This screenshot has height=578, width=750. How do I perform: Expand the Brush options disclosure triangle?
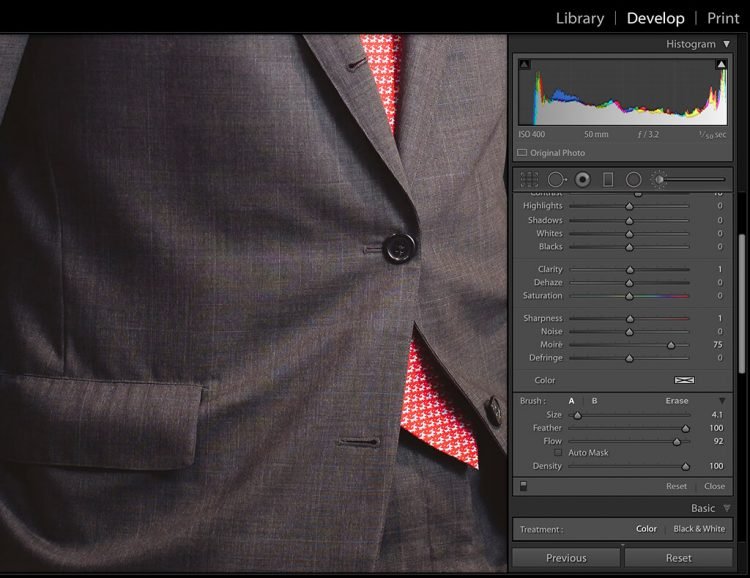[x=722, y=400]
